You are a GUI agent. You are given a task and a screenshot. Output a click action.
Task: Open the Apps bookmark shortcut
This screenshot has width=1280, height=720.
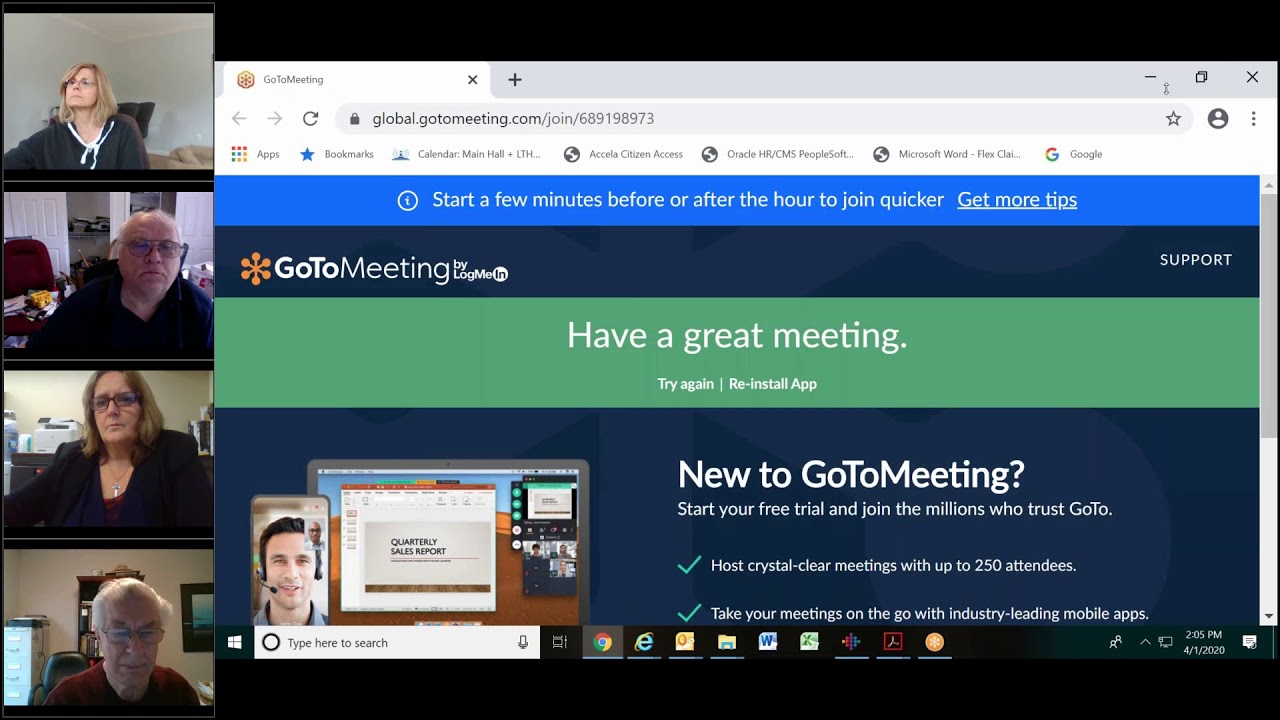point(255,154)
